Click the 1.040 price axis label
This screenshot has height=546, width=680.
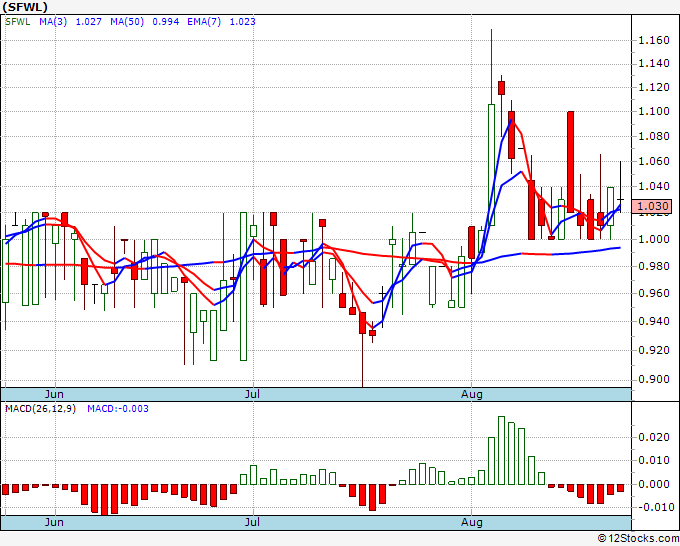click(654, 186)
